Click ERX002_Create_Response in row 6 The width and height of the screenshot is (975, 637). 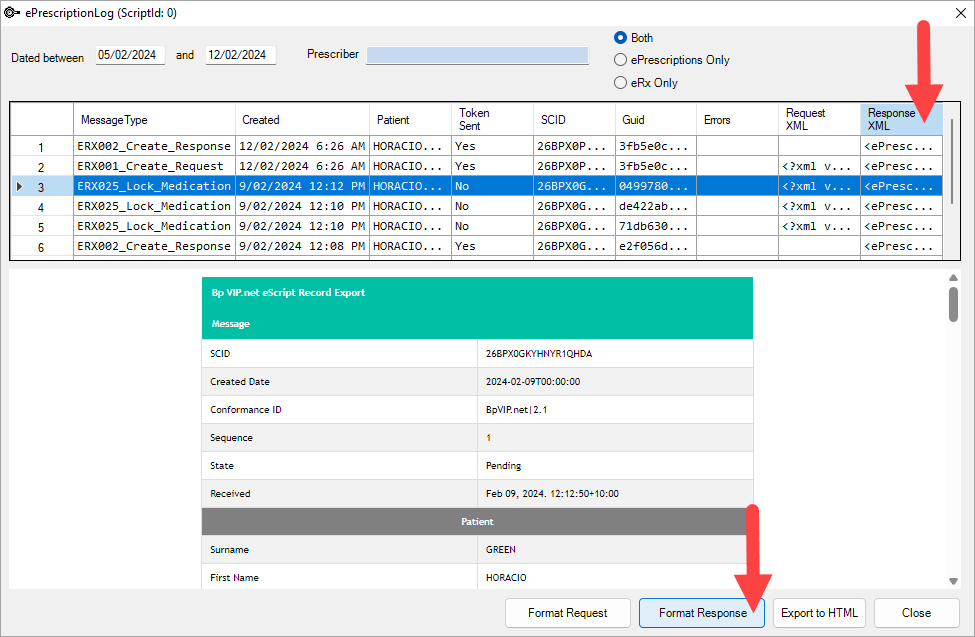click(x=154, y=246)
